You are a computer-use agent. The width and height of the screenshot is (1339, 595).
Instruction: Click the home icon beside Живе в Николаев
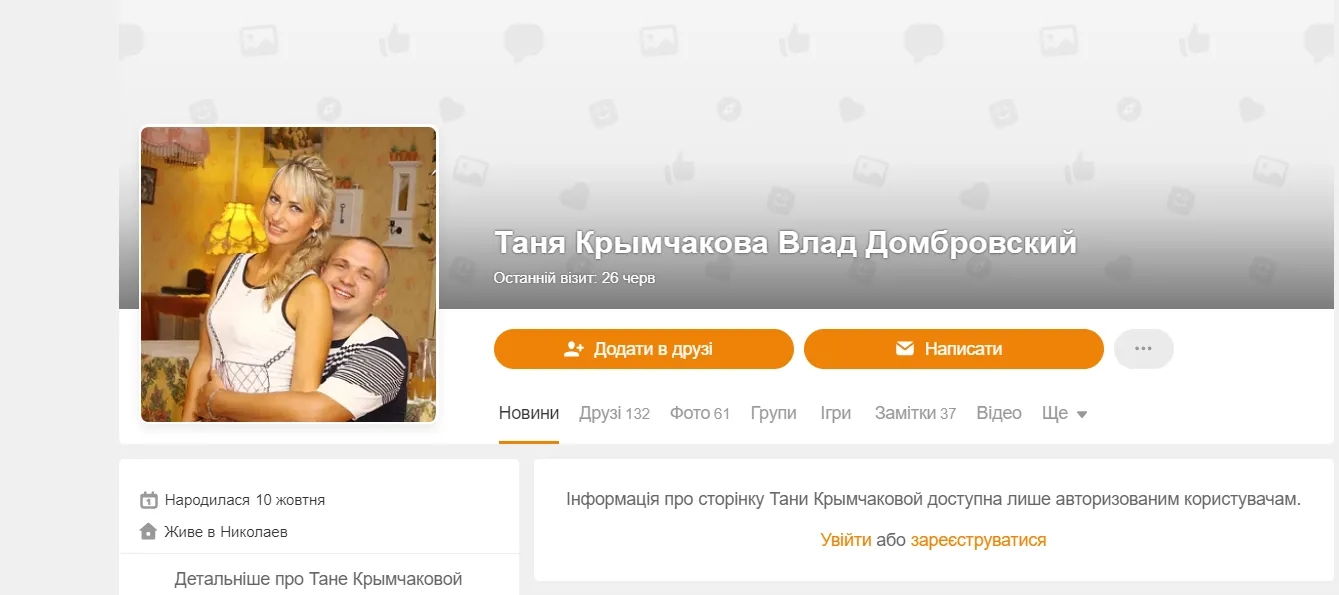(x=149, y=532)
